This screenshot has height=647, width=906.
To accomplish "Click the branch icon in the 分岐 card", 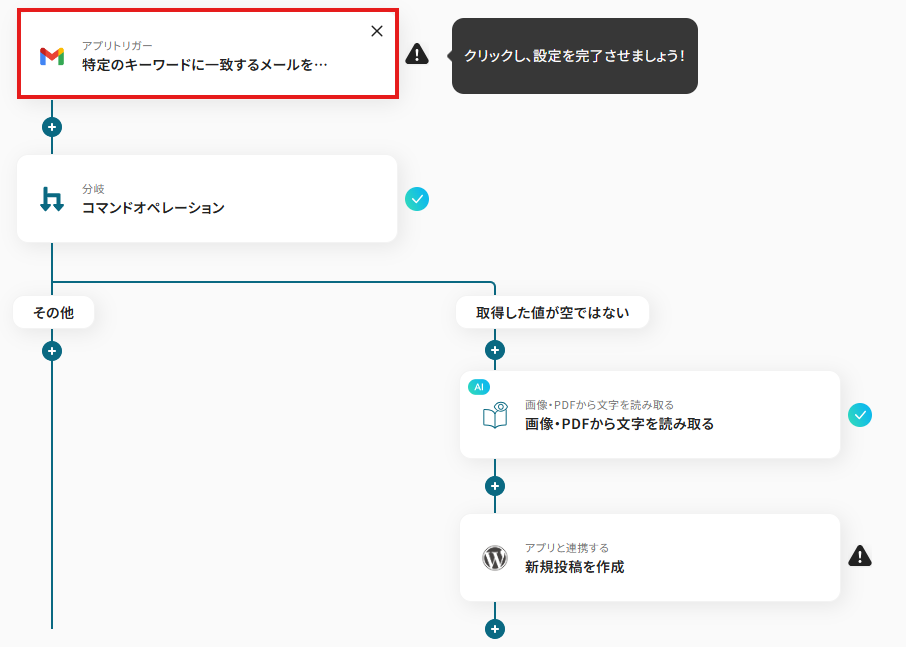I will tap(52, 199).
